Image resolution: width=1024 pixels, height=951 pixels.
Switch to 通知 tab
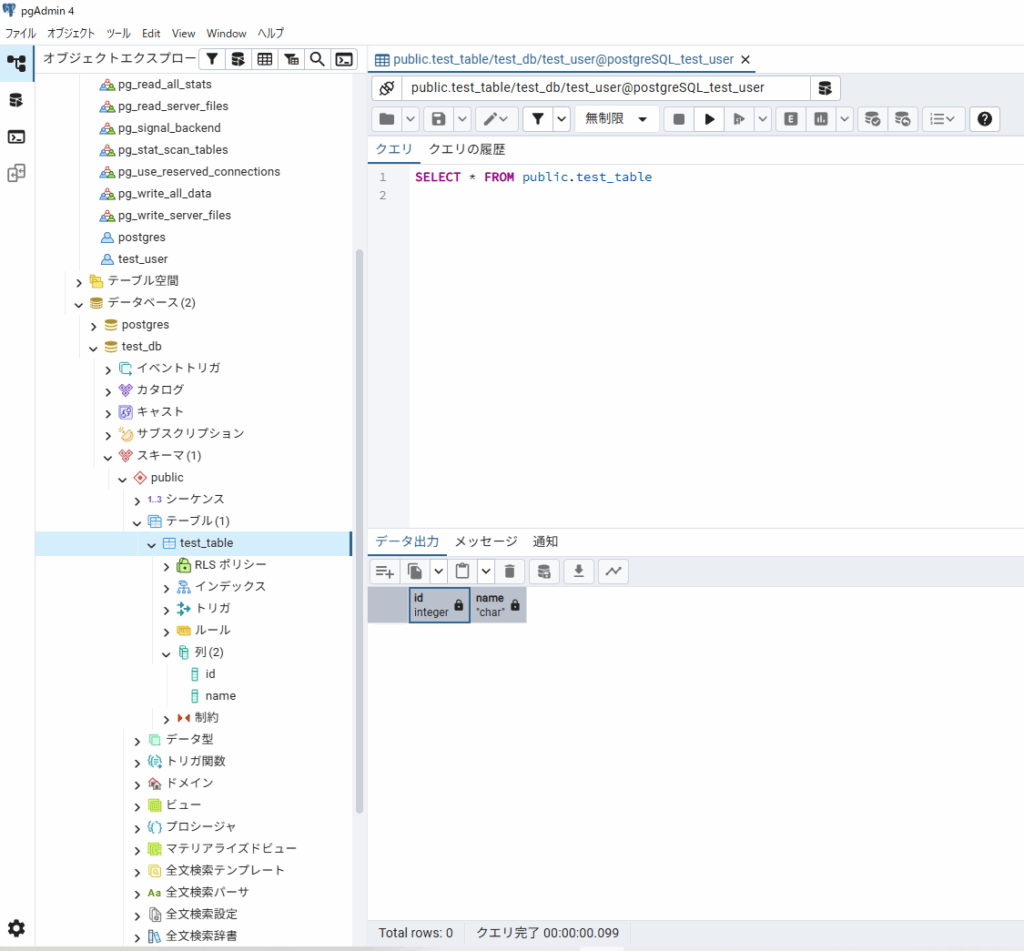[545, 541]
